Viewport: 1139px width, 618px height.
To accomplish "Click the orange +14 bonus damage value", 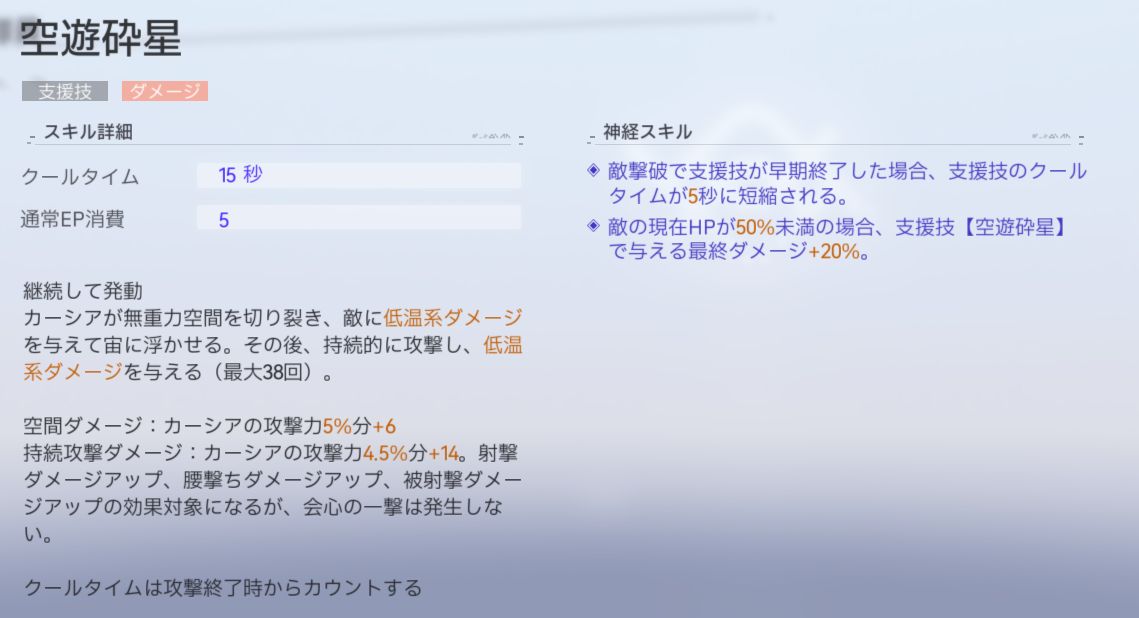I will 444,453.
